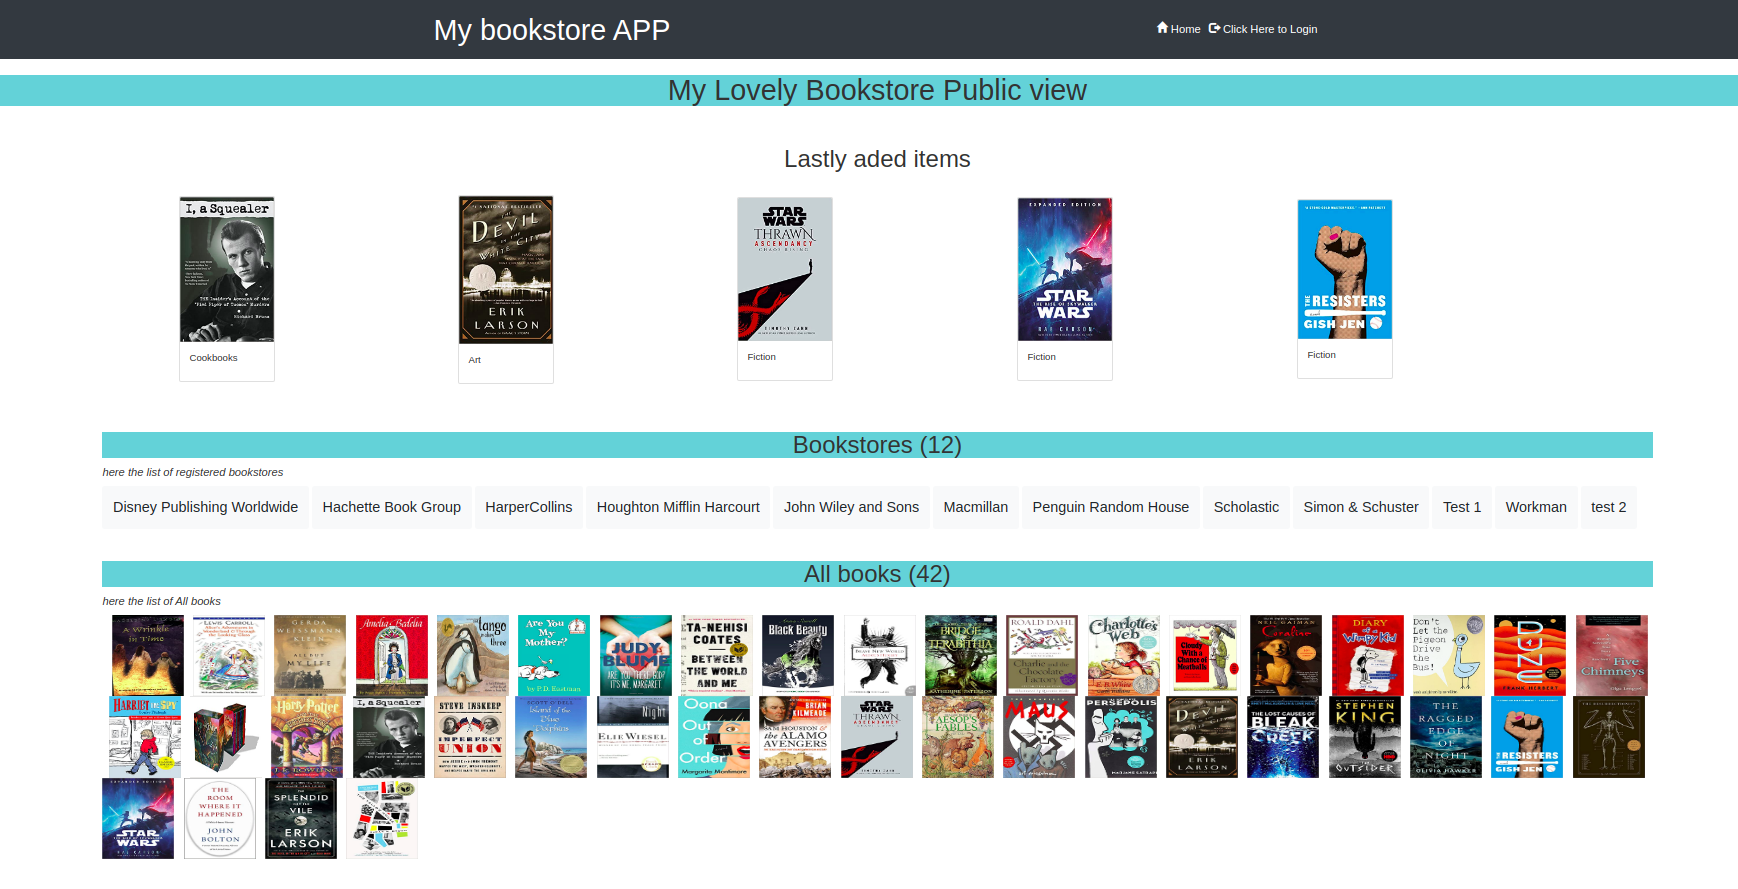Select the Dune book cover
This screenshot has width=1738, height=889.
1530,655
